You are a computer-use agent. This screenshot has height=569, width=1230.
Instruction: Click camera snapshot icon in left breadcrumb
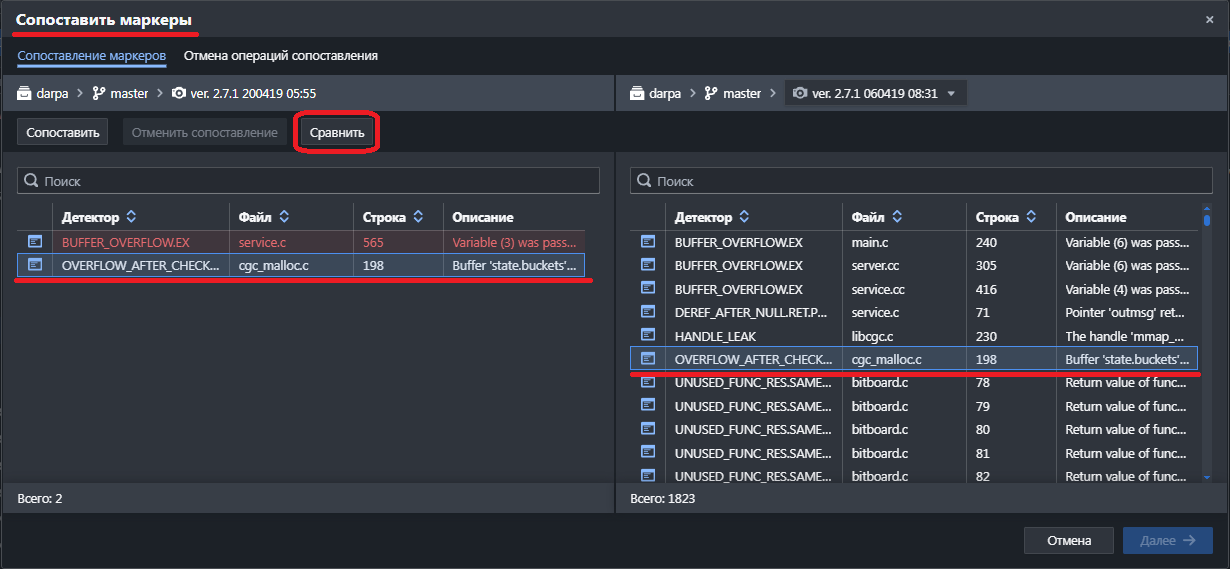(178, 93)
